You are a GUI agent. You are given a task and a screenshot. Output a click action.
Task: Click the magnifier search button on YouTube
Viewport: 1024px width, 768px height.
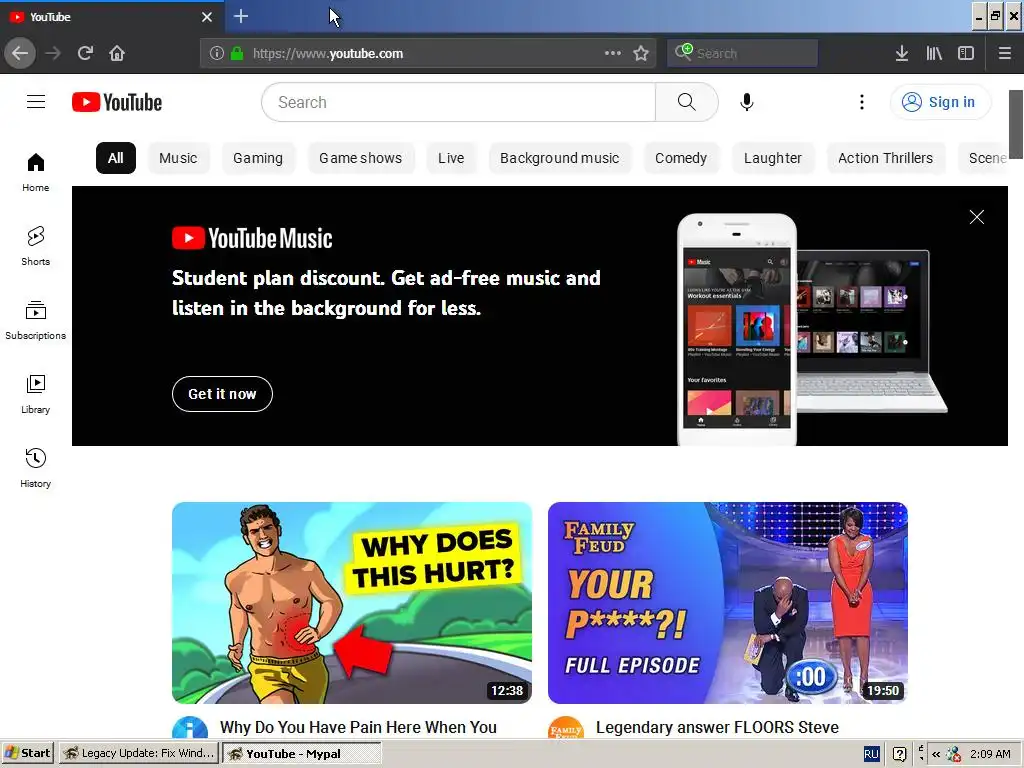tap(686, 102)
